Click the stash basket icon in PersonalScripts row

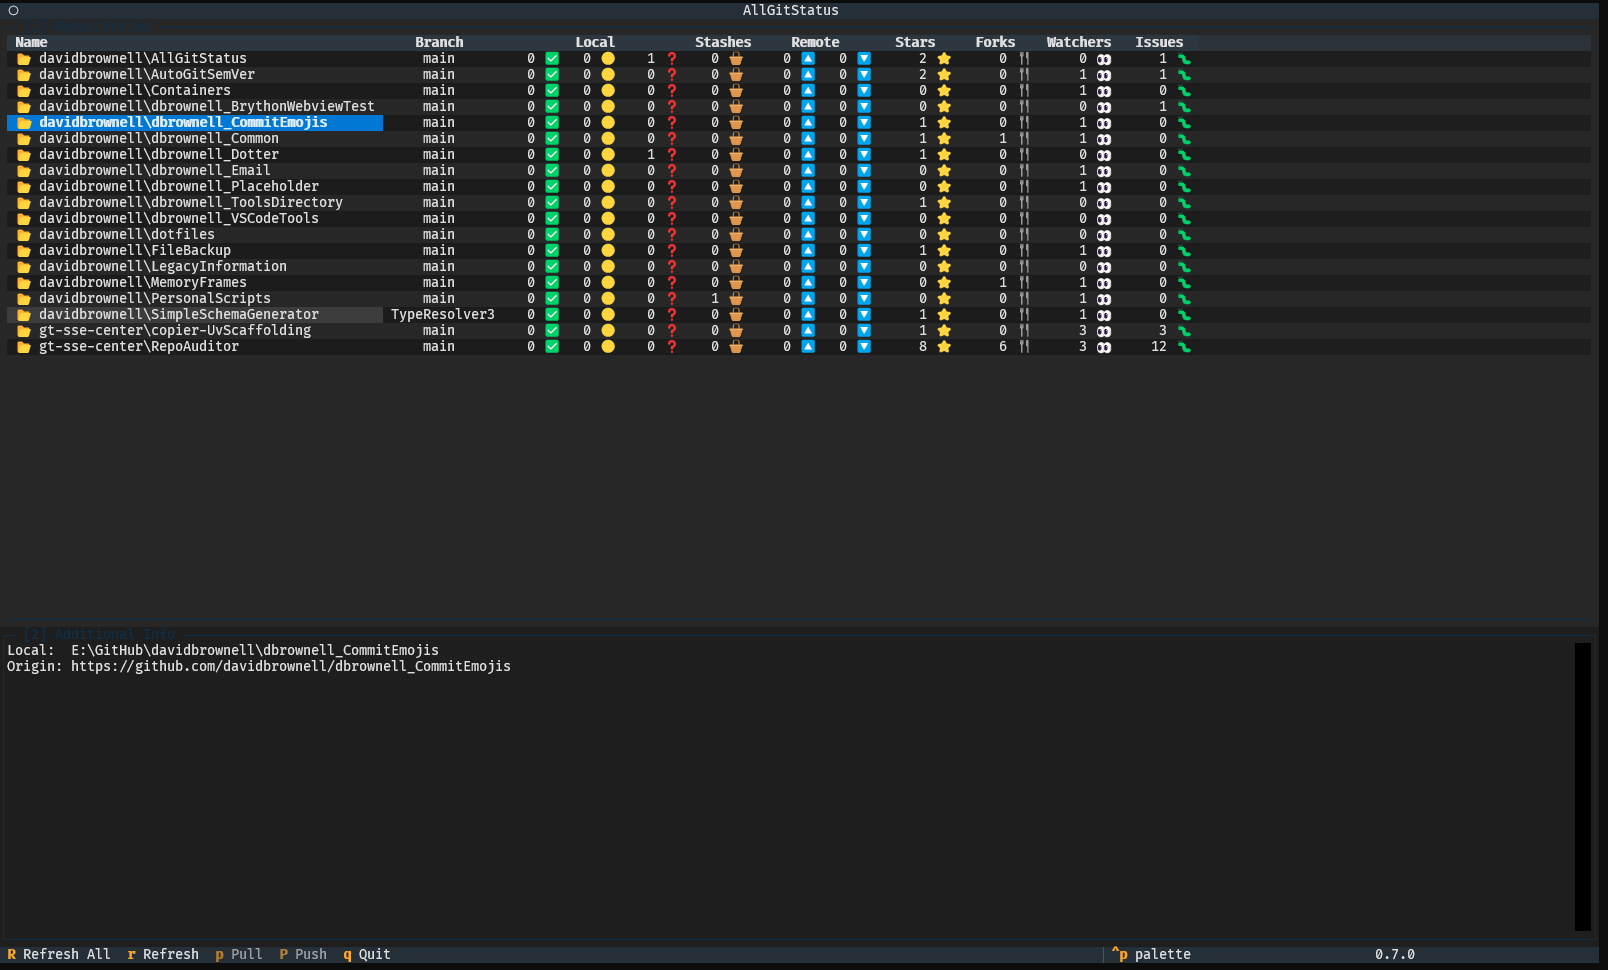click(736, 299)
